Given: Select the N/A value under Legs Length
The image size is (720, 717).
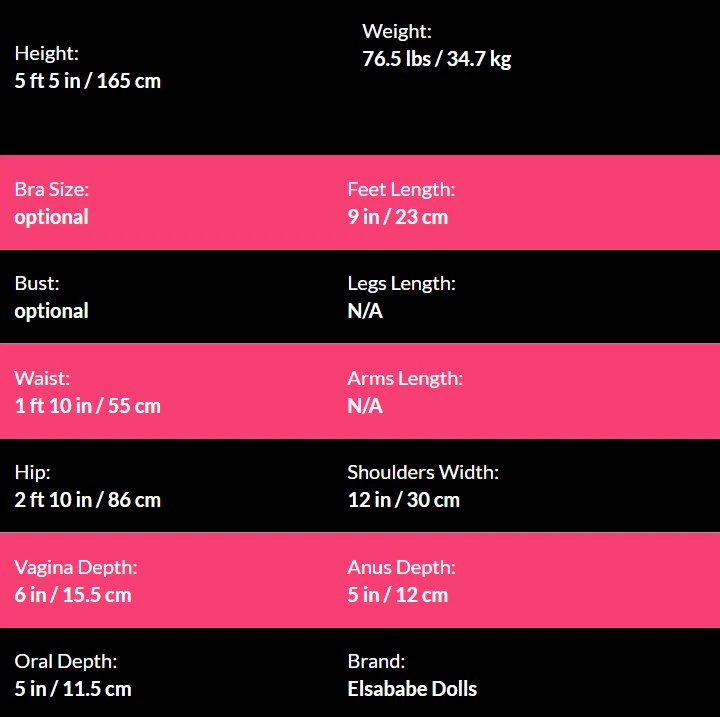Looking at the screenshot, I should (365, 311).
